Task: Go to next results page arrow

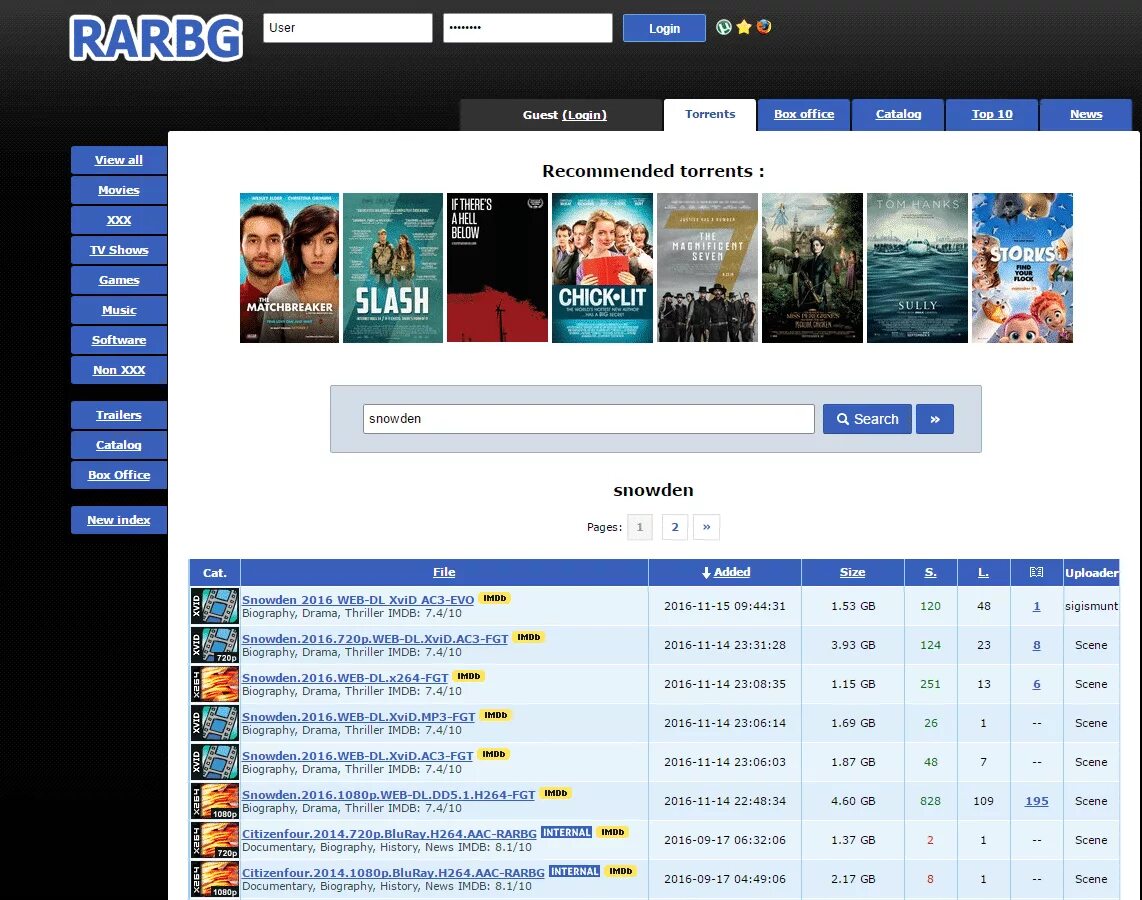Action: point(706,527)
